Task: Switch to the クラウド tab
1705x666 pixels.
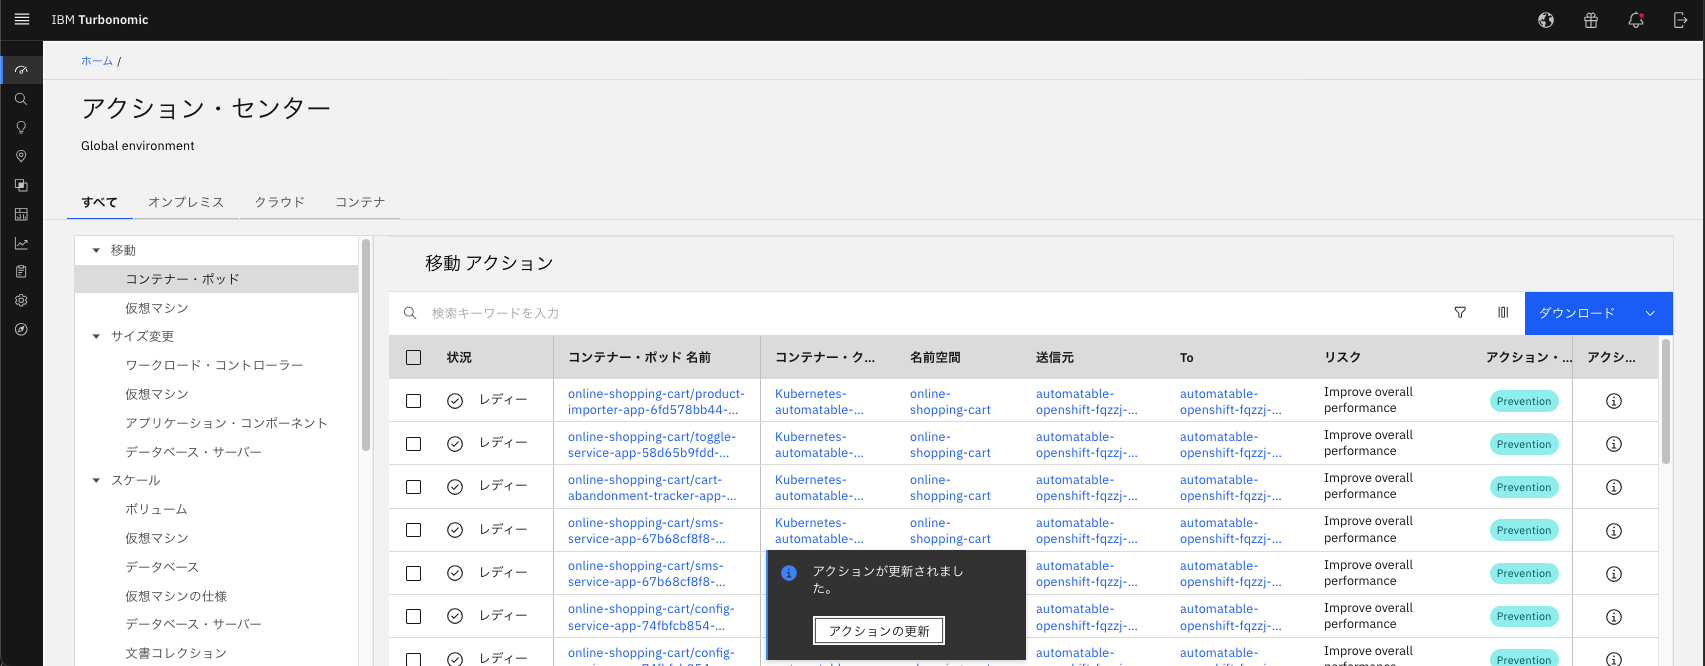Action: coord(279,202)
